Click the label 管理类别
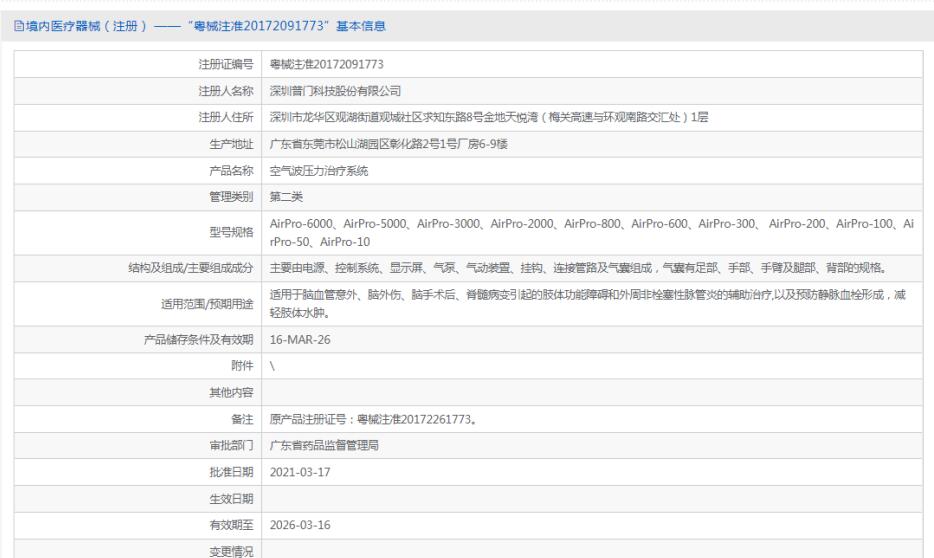934x558 pixels. [x=231, y=197]
